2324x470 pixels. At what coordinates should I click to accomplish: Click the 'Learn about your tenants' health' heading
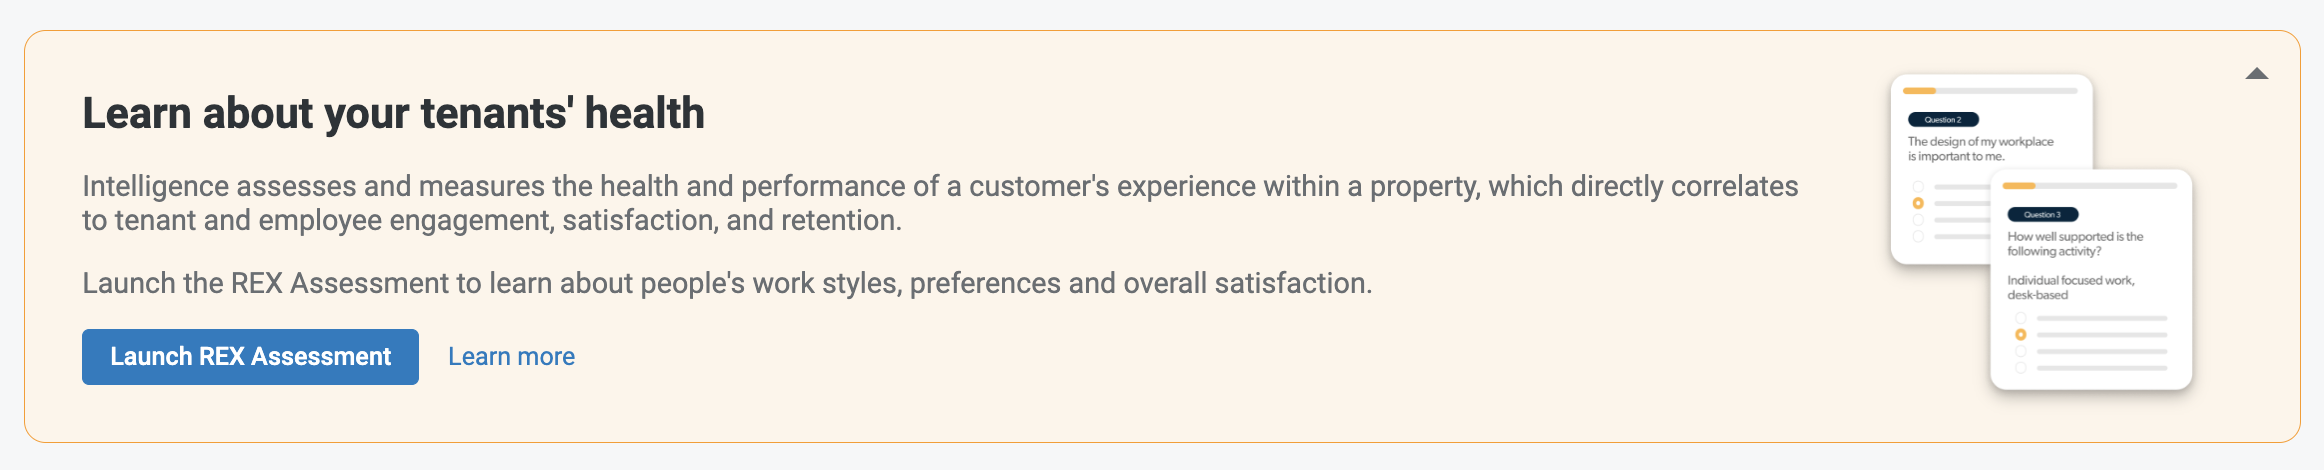coord(393,113)
